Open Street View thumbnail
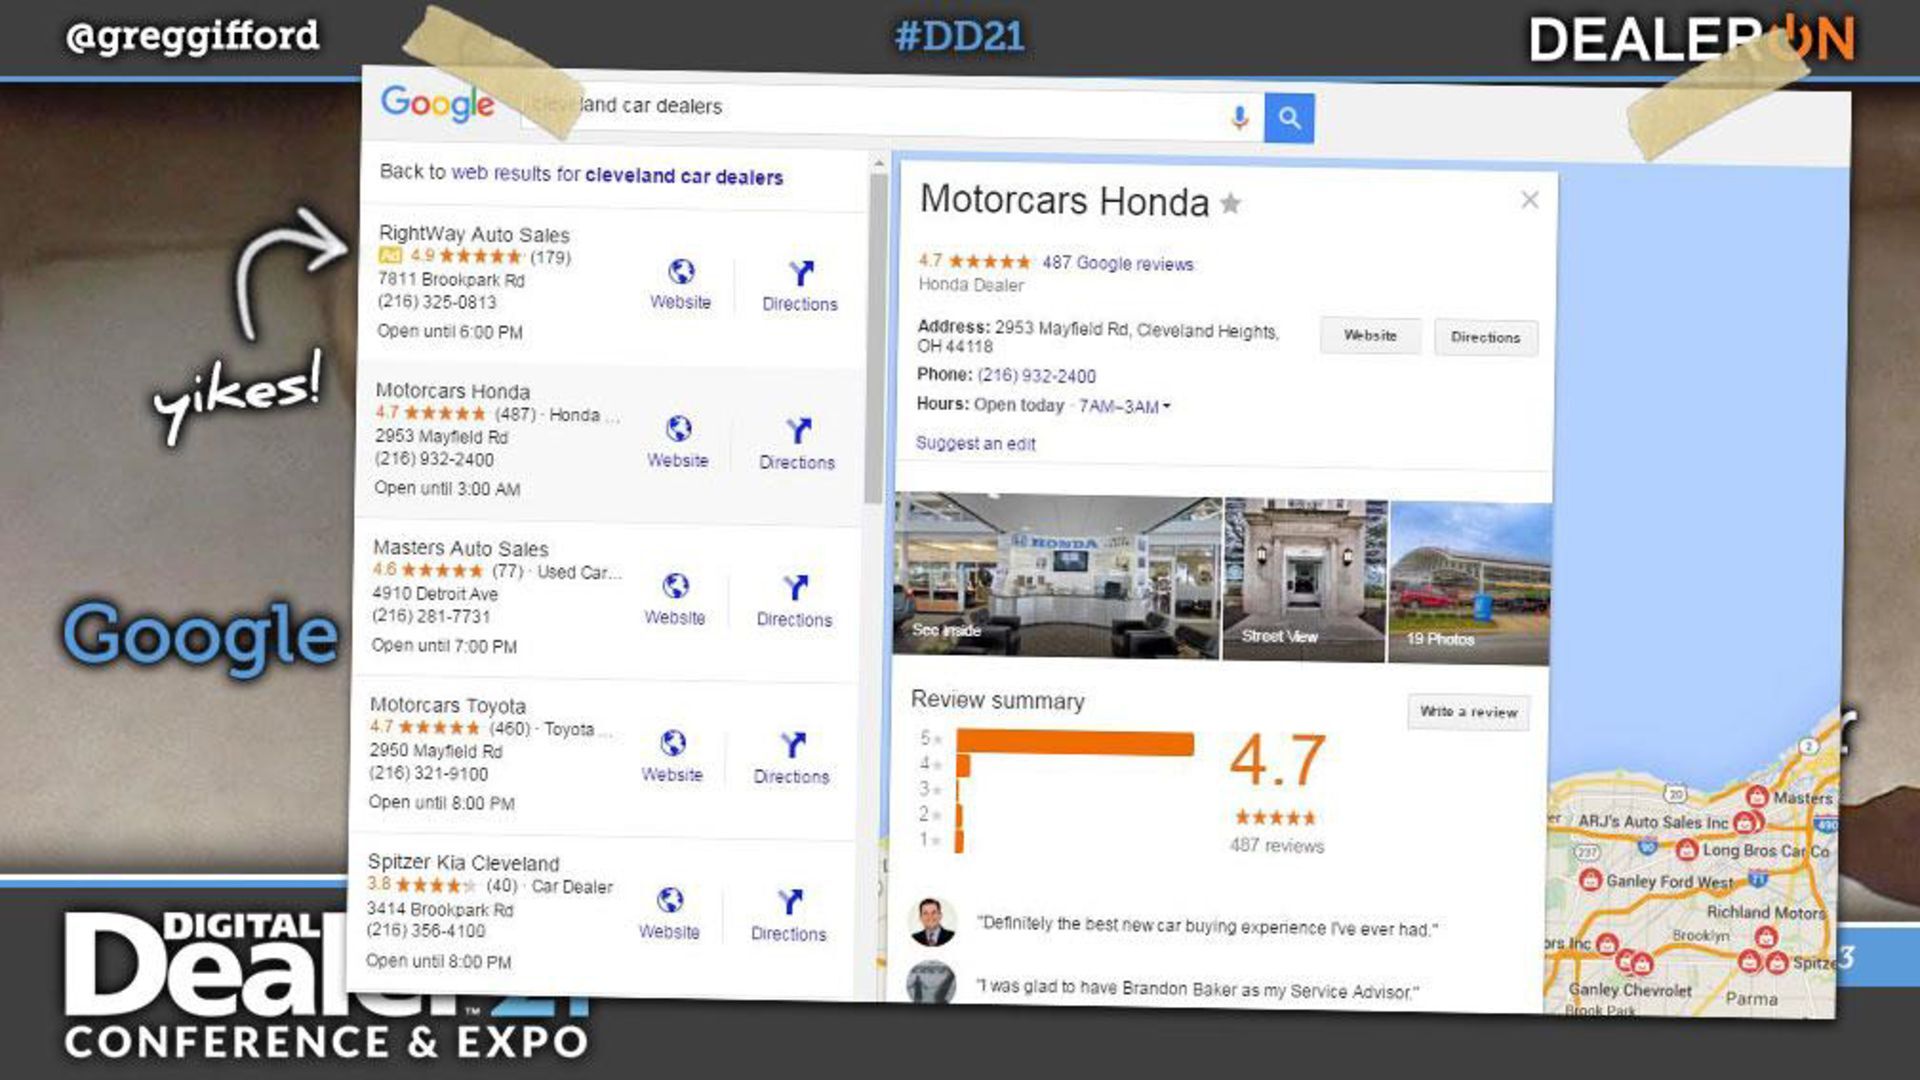The height and width of the screenshot is (1080, 1920). pos(1304,580)
